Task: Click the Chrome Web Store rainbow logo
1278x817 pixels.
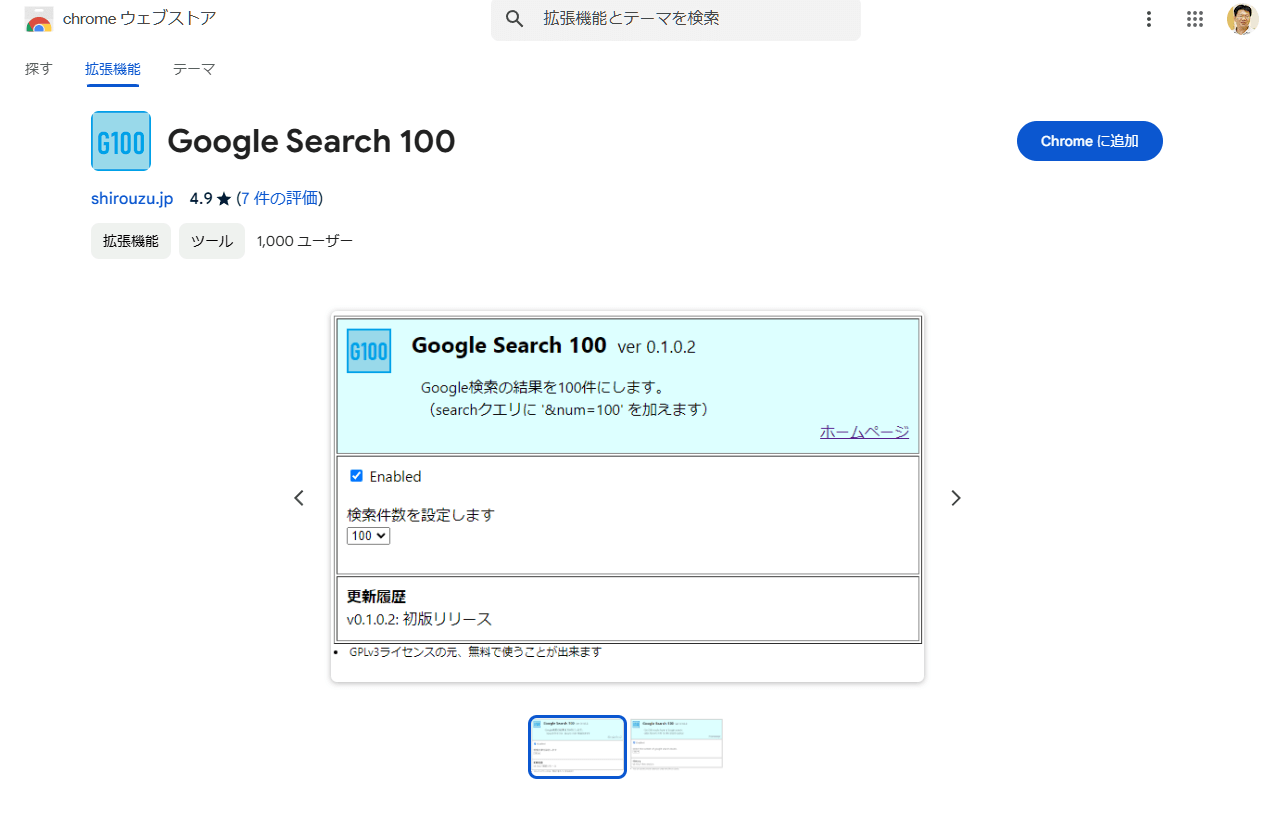Action: pyautogui.click(x=39, y=19)
